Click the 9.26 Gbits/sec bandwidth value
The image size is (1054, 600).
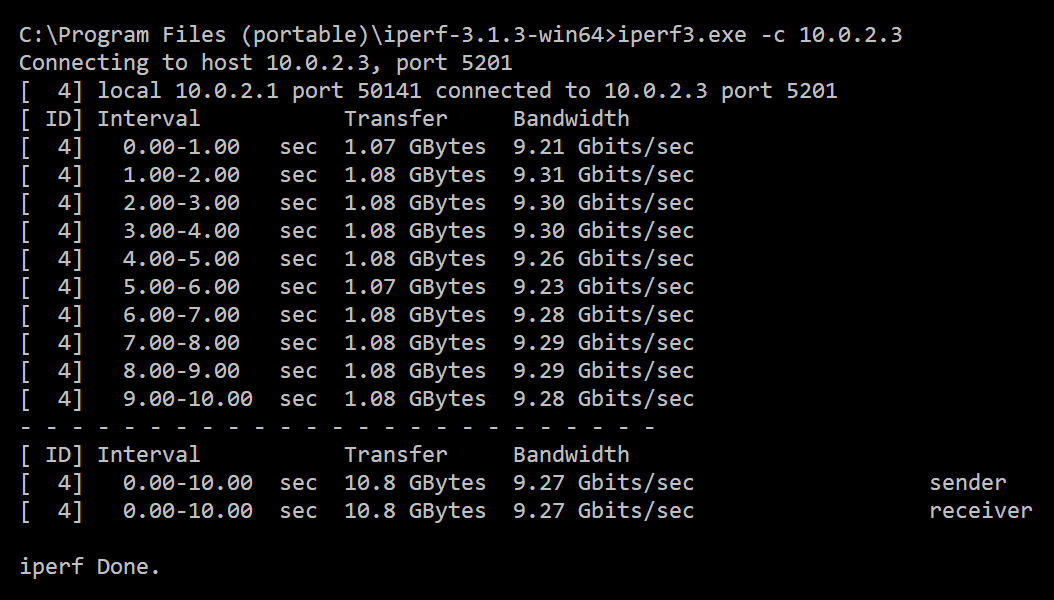(x=603, y=259)
